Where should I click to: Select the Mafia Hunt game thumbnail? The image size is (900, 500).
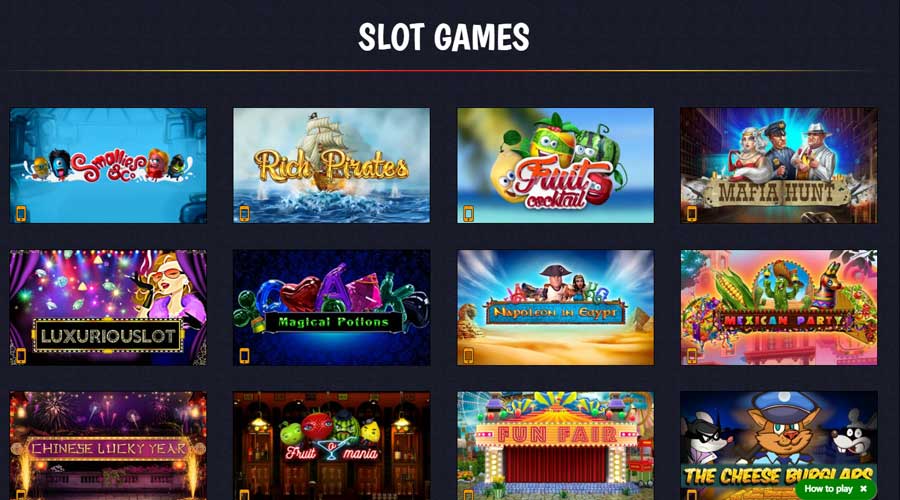pyautogui.click(x=778, y=165)
